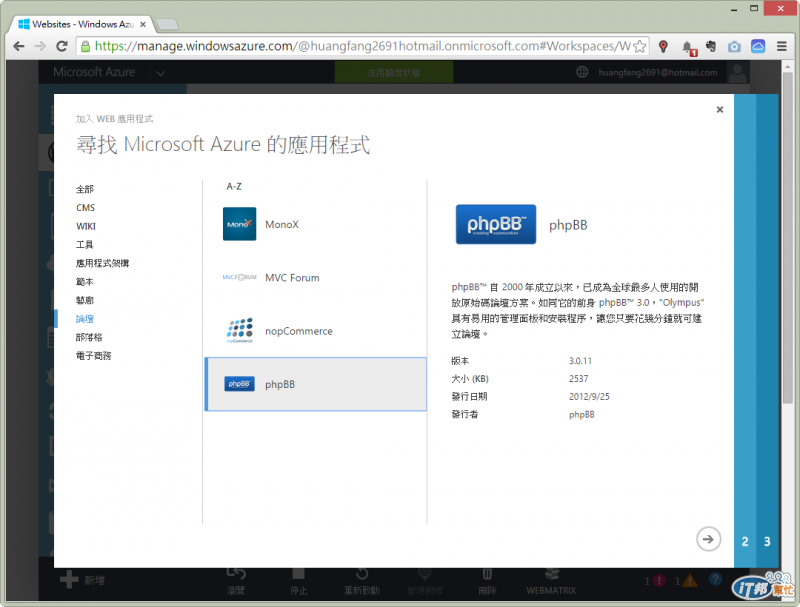Select the 全部 category
The image size is (800, 607).
(x=85, y=189)
